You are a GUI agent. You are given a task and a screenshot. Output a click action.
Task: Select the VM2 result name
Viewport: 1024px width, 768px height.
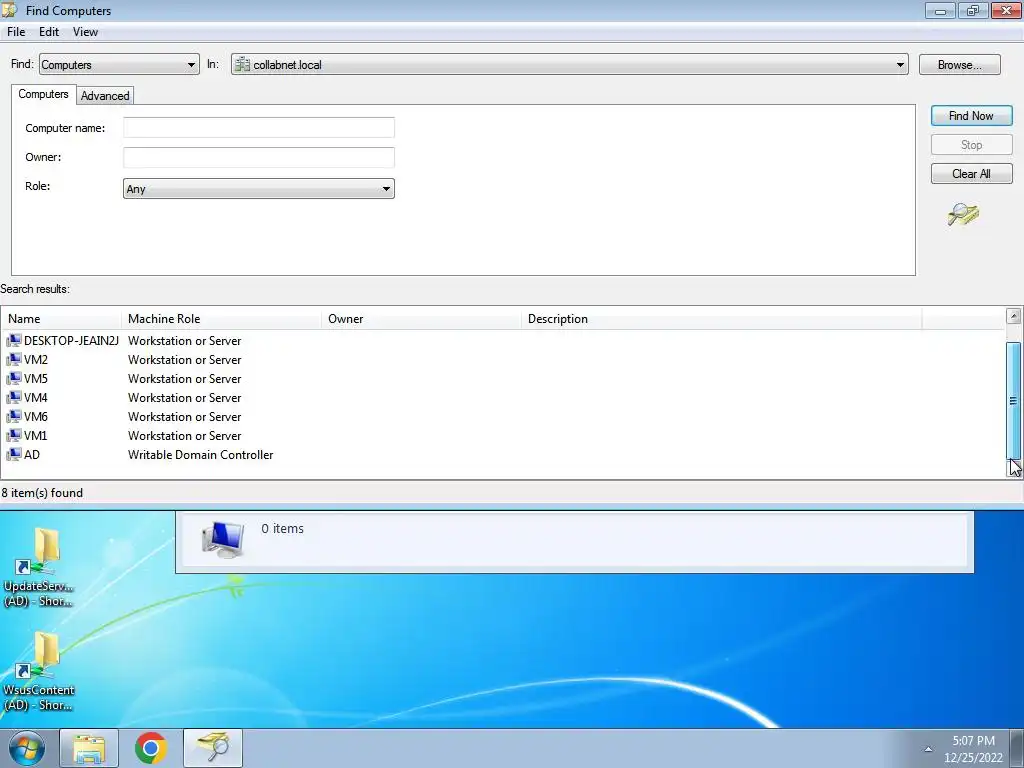[36, 359]
